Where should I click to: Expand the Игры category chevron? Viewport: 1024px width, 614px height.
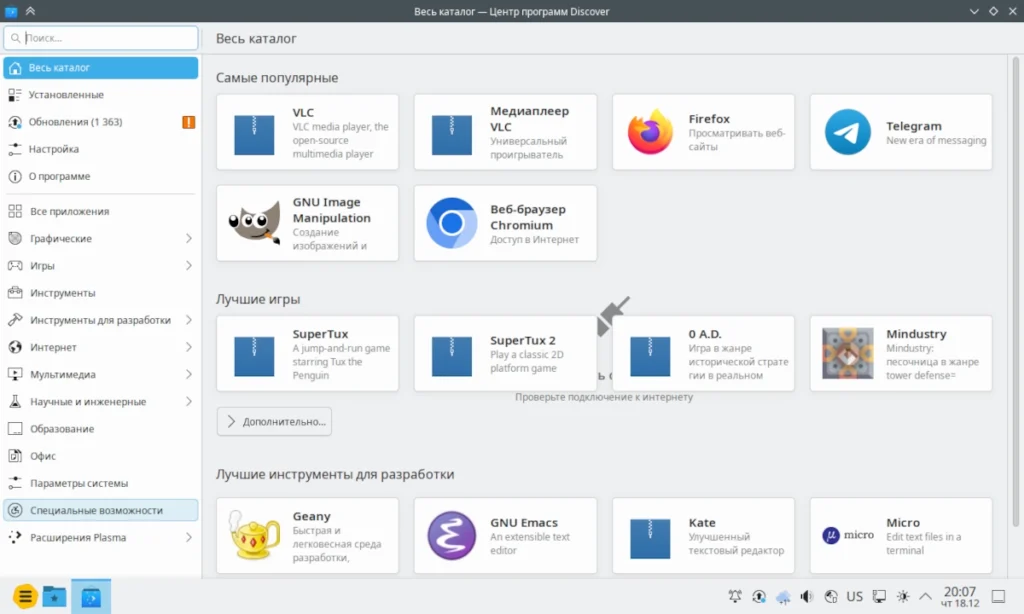189,266
